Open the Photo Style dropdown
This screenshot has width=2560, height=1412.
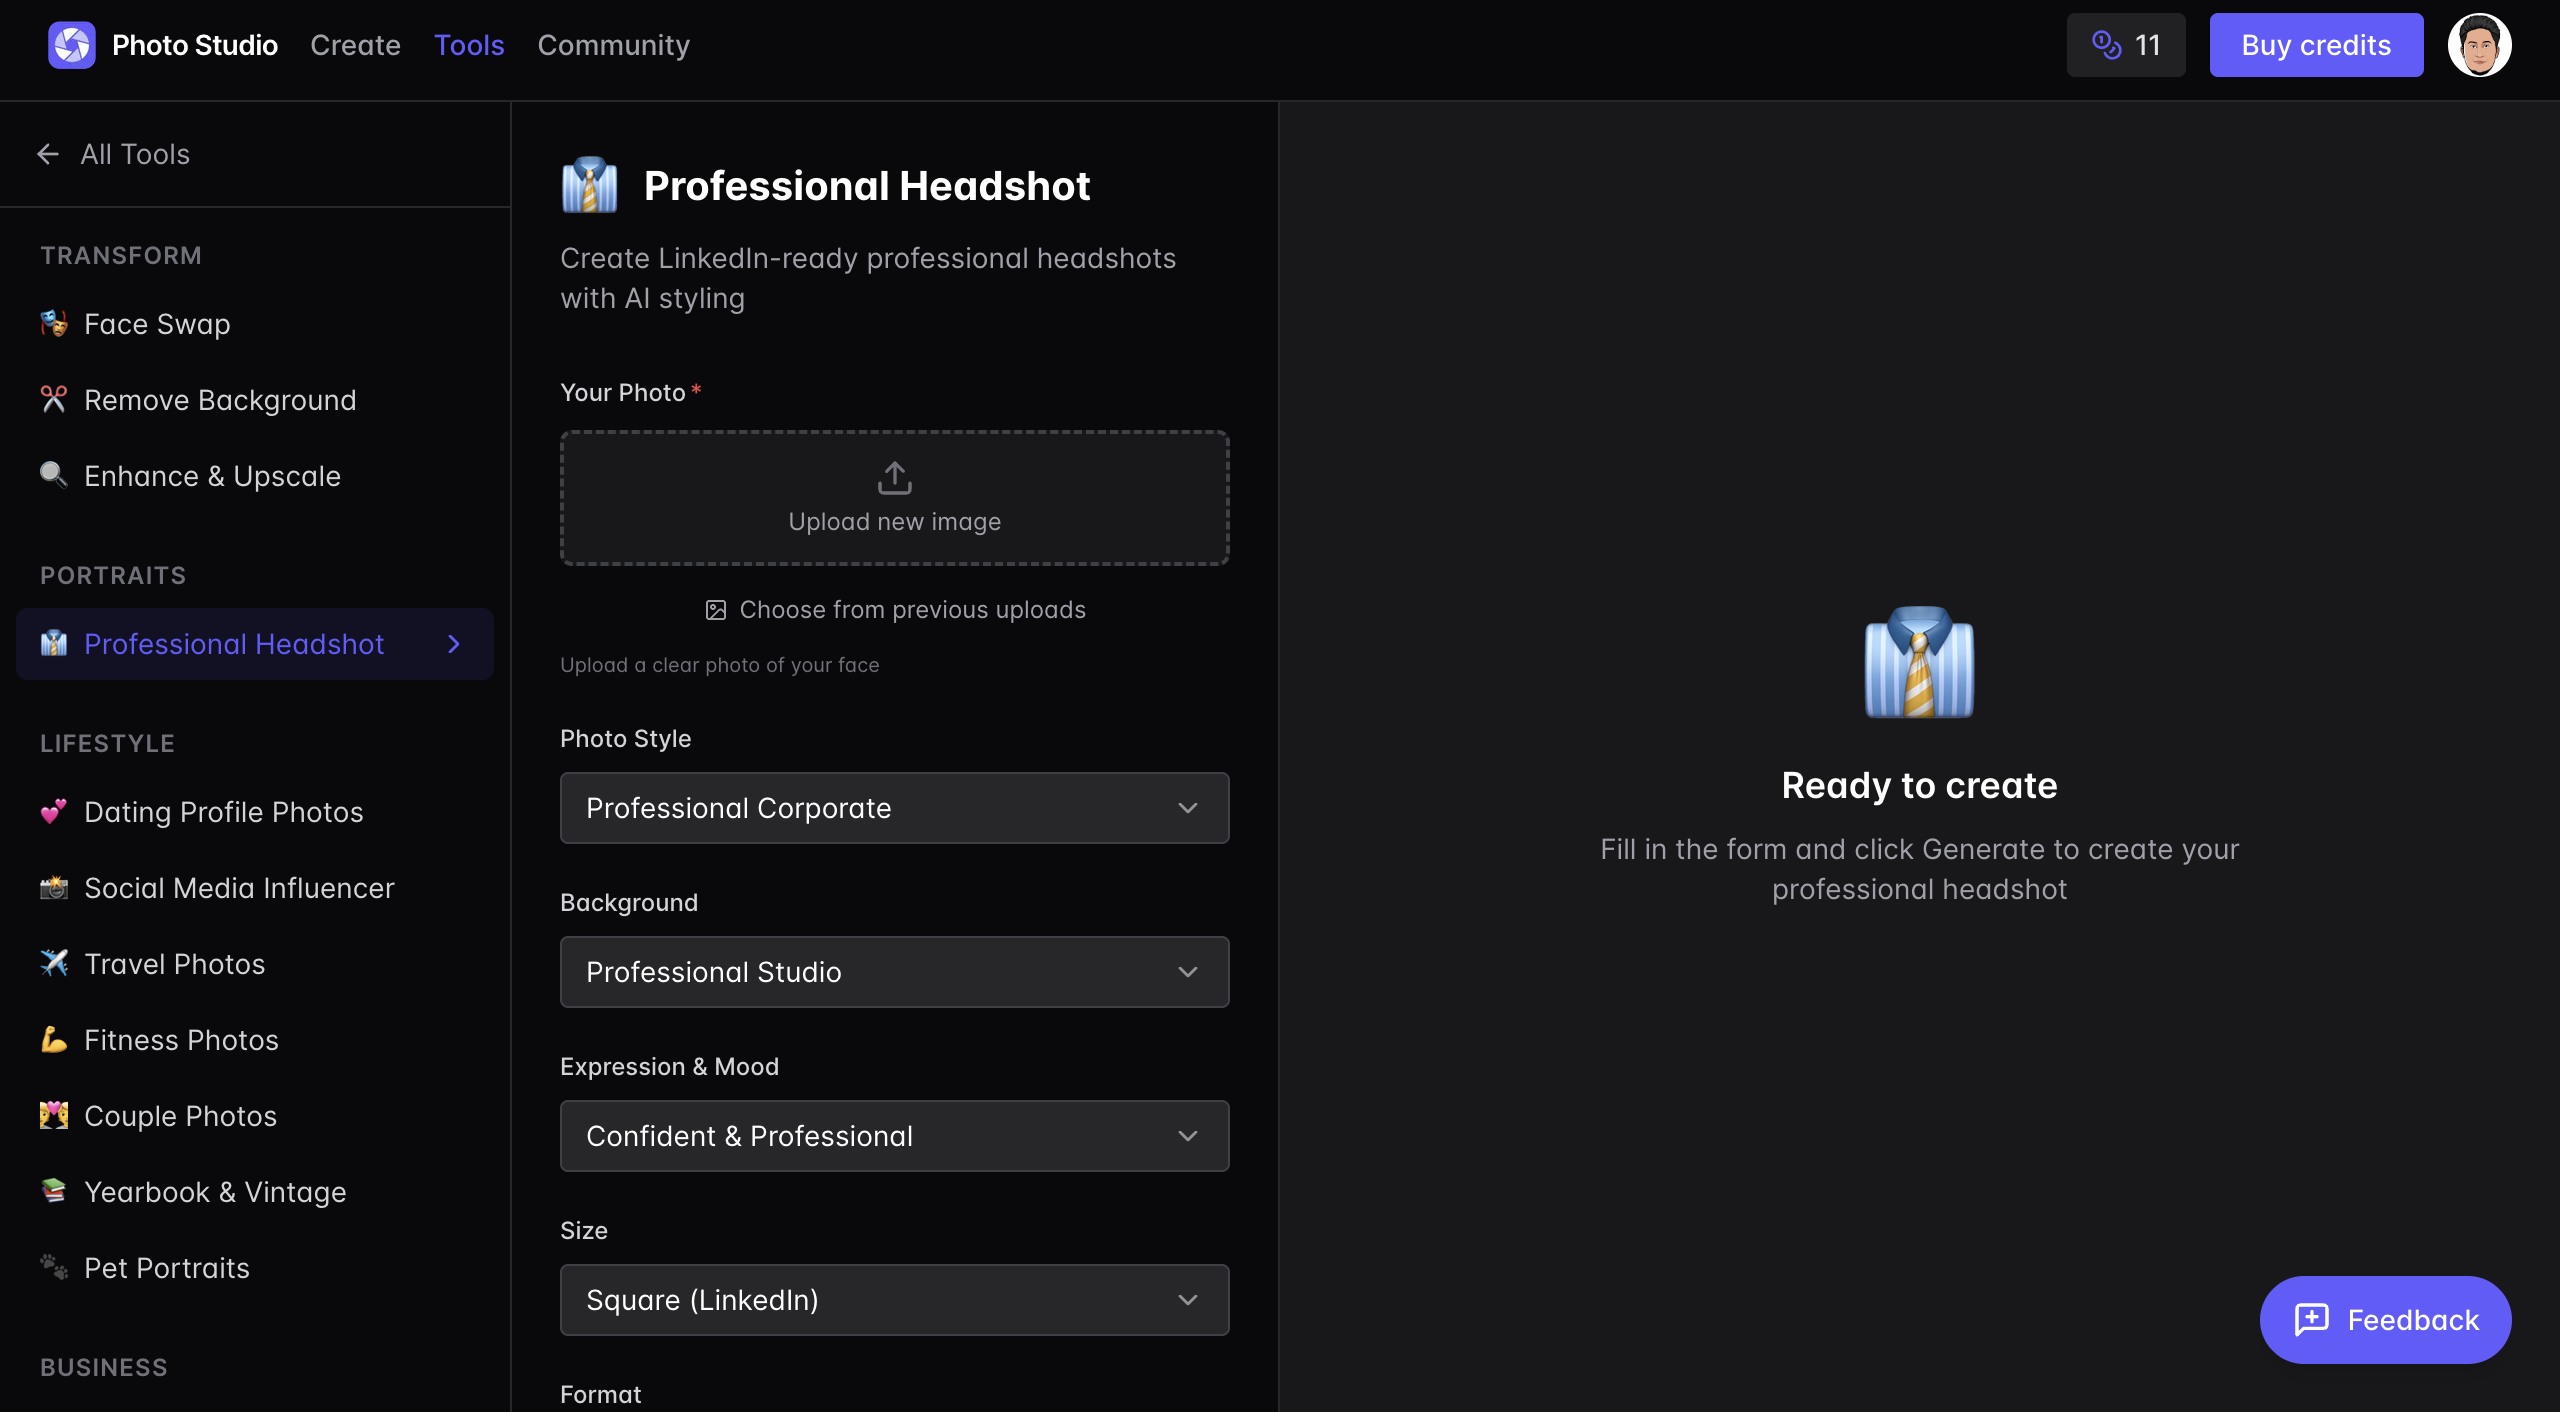pyautogui.click(x=894, y=808)
